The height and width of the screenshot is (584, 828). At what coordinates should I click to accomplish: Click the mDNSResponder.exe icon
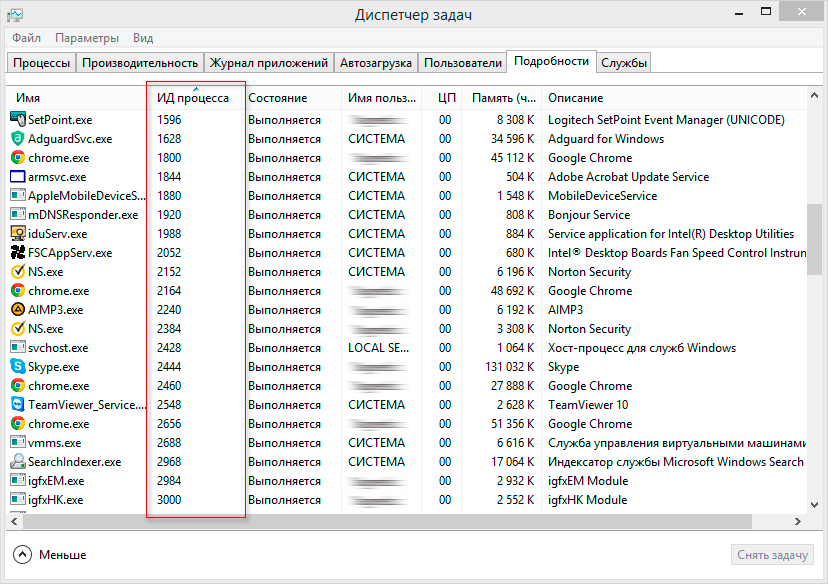[18, 214]
